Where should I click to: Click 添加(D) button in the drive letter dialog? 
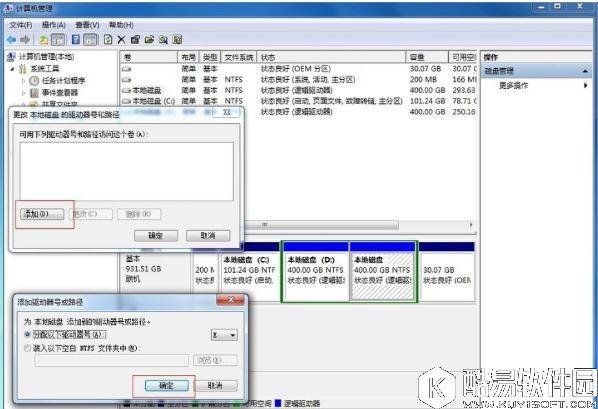[42, 214]
